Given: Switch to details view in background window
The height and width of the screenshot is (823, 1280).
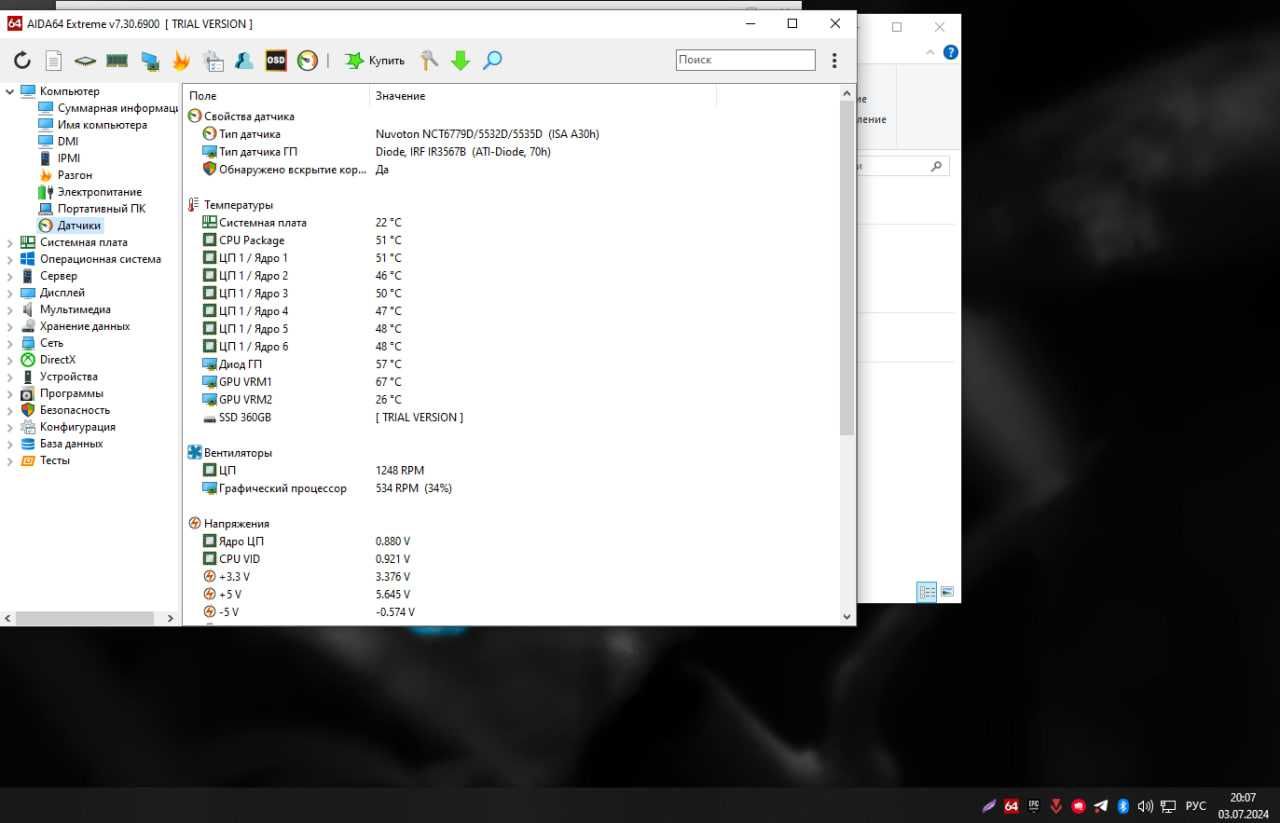Looking at the screenshot, I should (927, 592).
